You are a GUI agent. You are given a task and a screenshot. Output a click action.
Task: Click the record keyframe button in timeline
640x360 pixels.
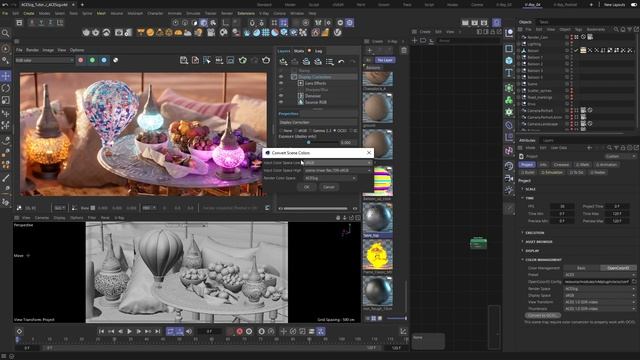[x=240, y=331]
